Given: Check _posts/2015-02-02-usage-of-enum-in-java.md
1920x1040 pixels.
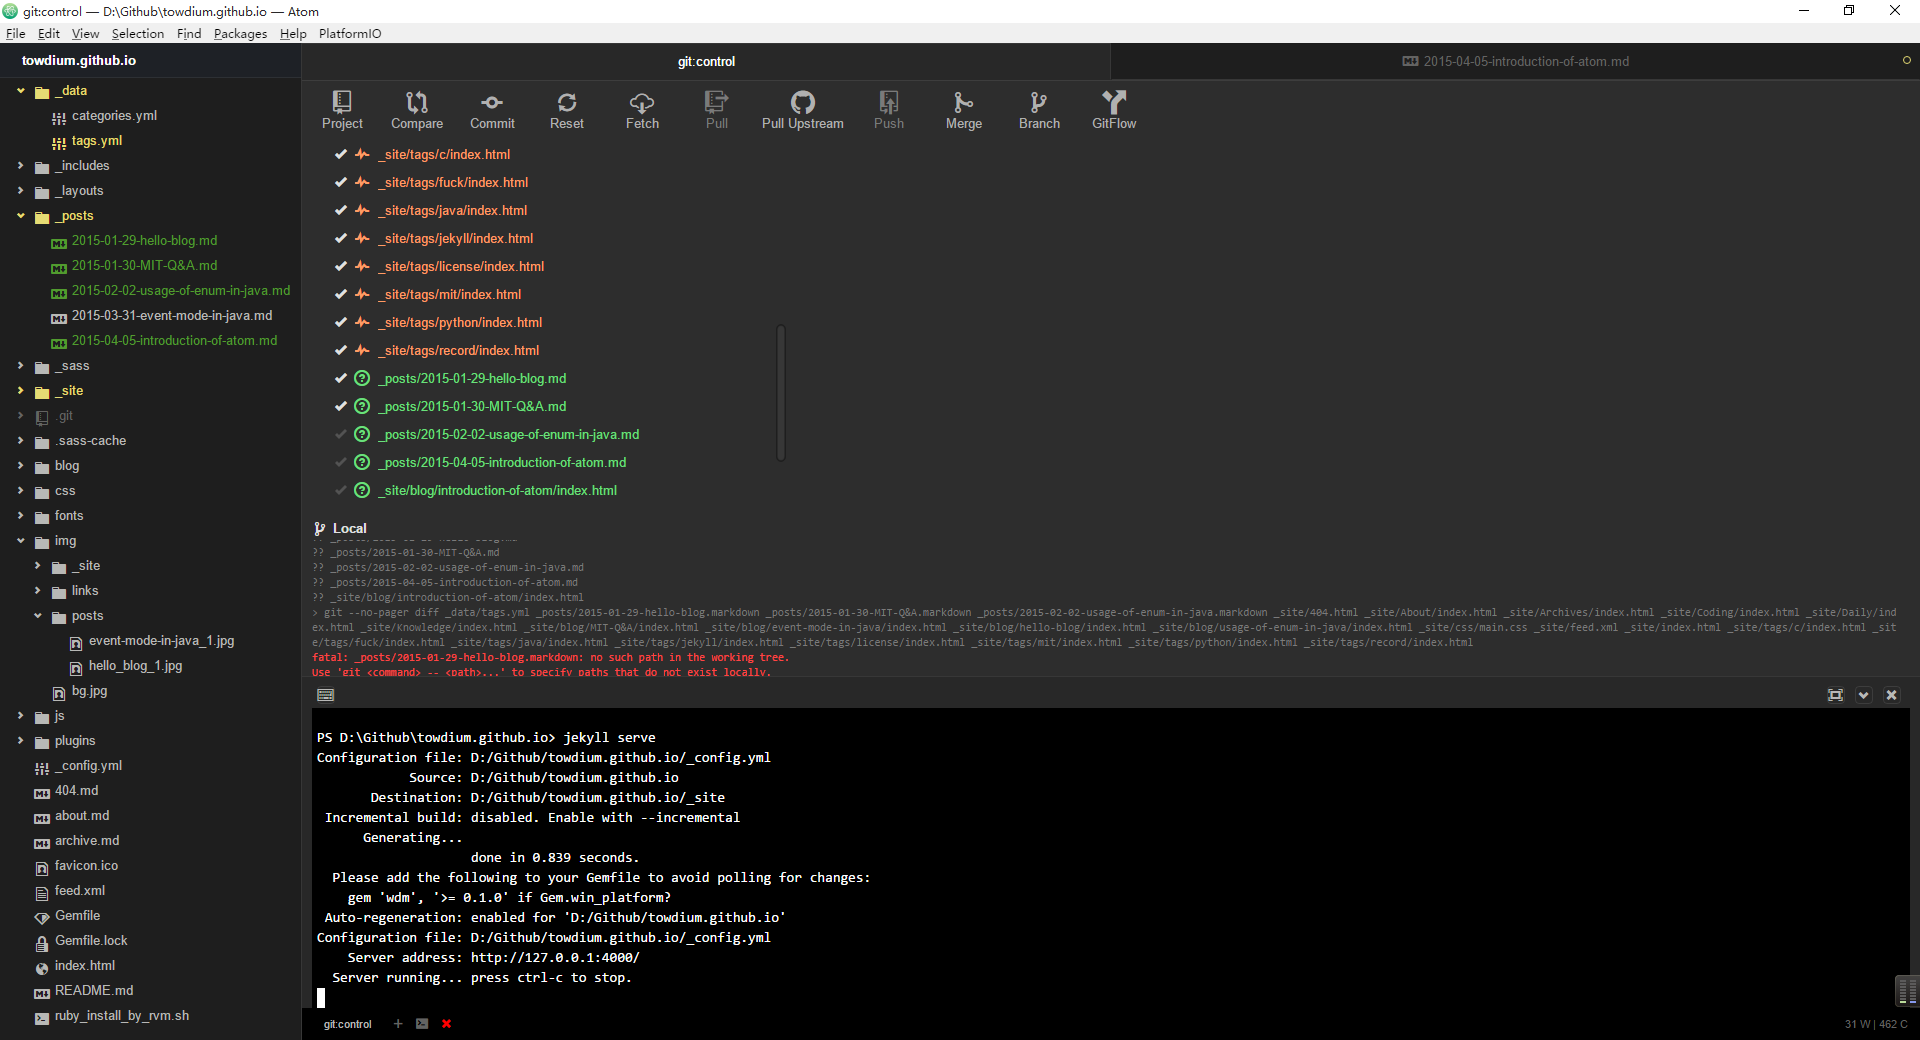Looking at the screenshot, I should pos(340,434).
